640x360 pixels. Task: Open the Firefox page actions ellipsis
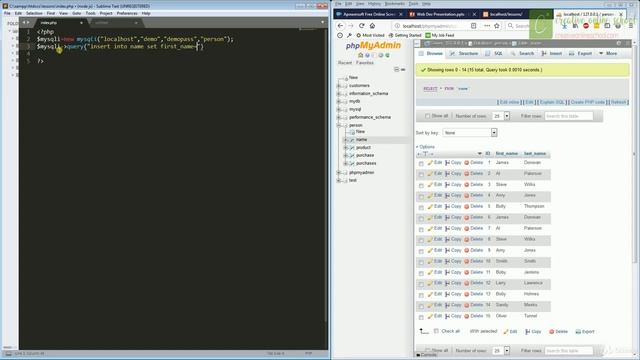(x=487, y=26)
